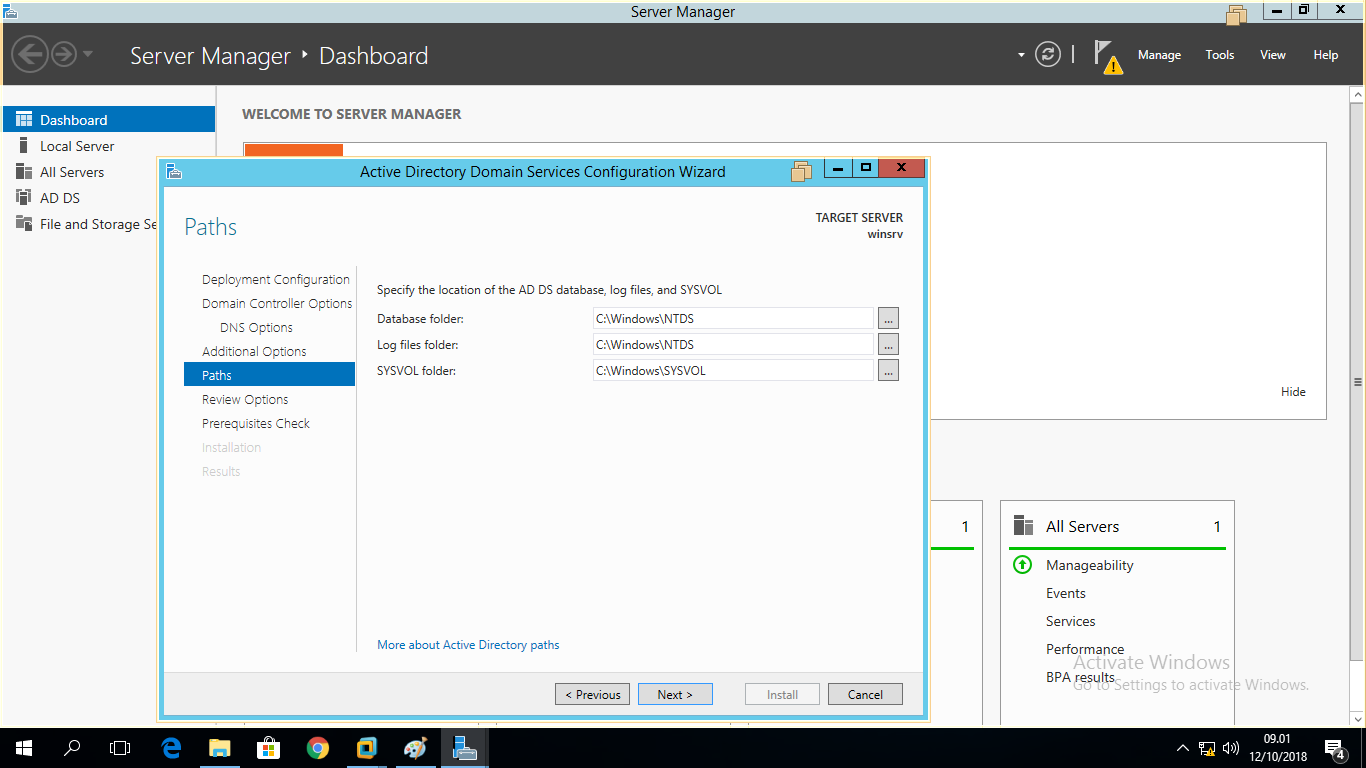
Task: Open the Manage menu
Action: pos(1159,55)
